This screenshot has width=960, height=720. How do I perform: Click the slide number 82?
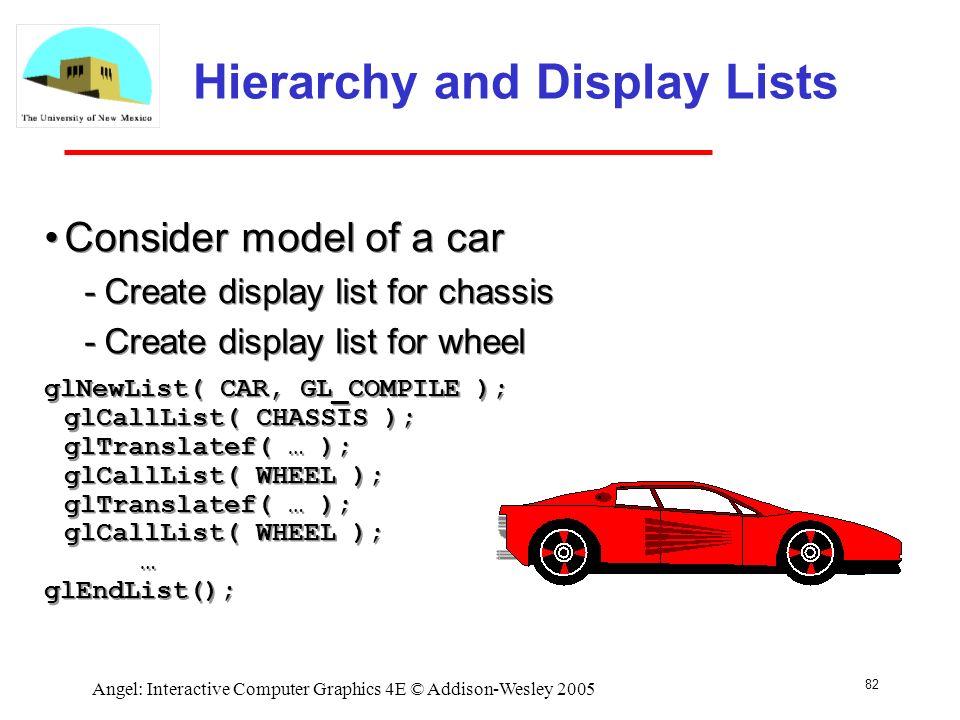[872, 684]
